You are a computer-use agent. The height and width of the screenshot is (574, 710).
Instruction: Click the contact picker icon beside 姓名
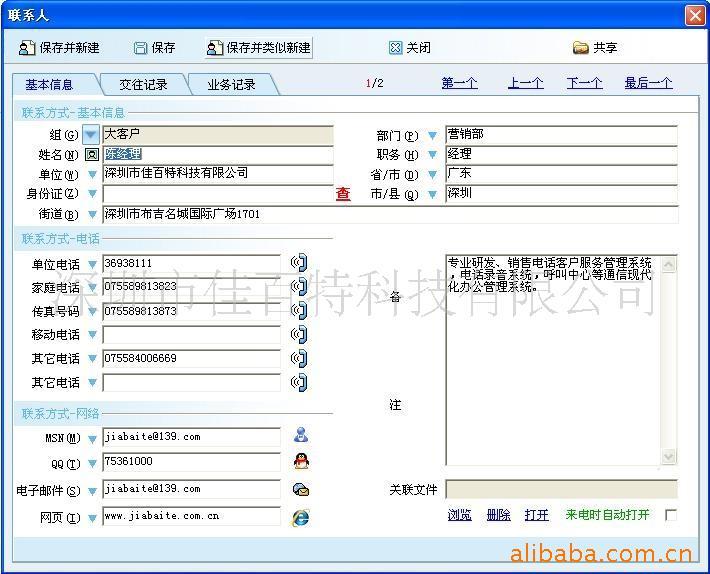(x=92, y=155)
